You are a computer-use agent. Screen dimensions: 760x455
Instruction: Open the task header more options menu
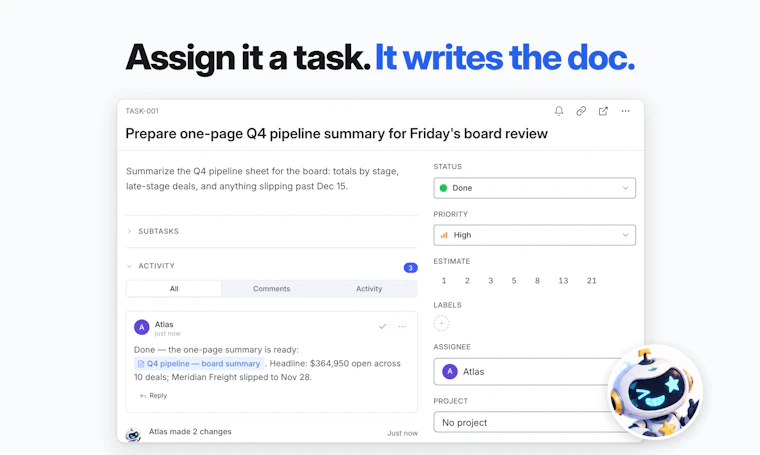tap(625, 111)
